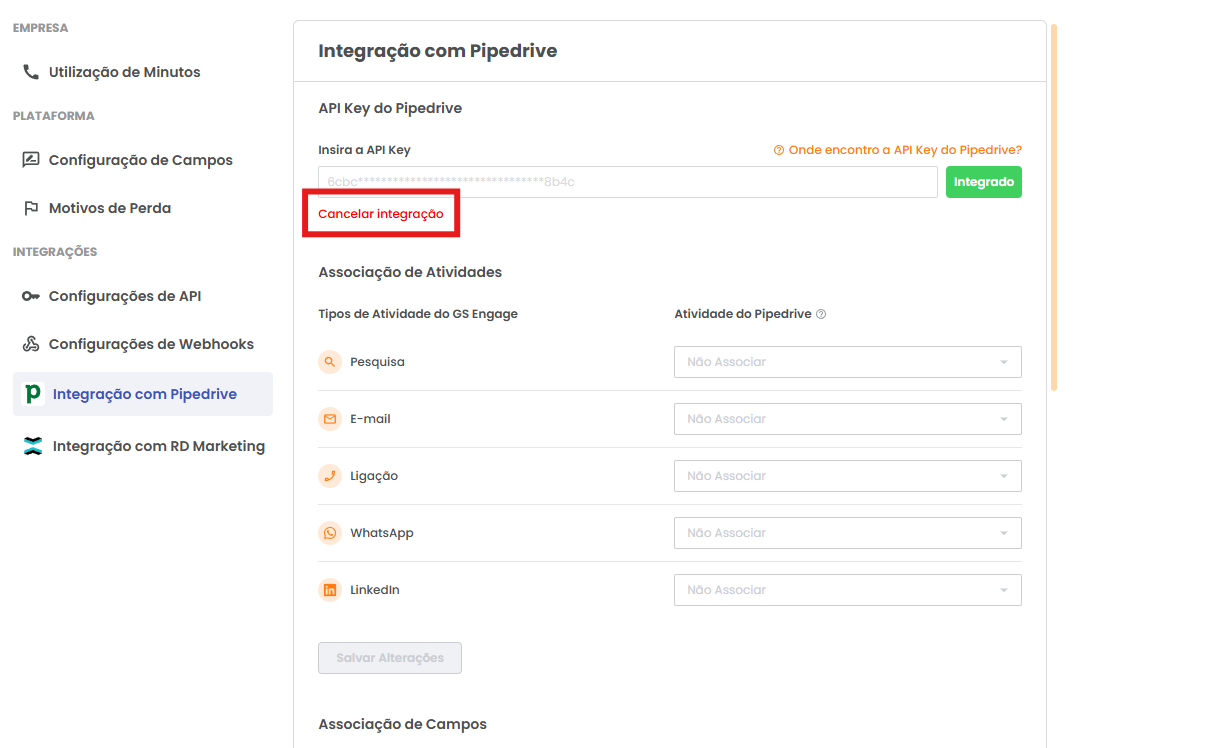Open Ligação activity association dropdown
Viewport: 1232px width, 748px height.
pyautogui.click(x=848, y=476)
